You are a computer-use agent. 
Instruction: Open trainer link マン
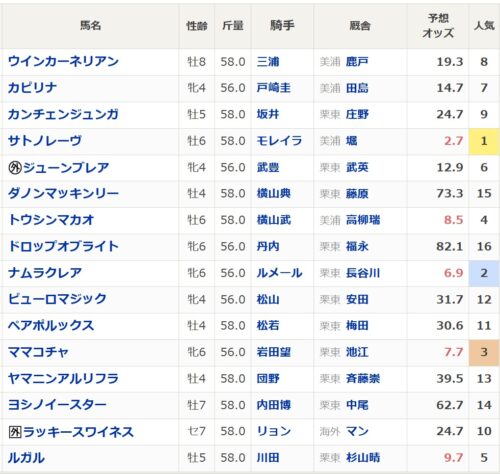[x=357, y=431]
